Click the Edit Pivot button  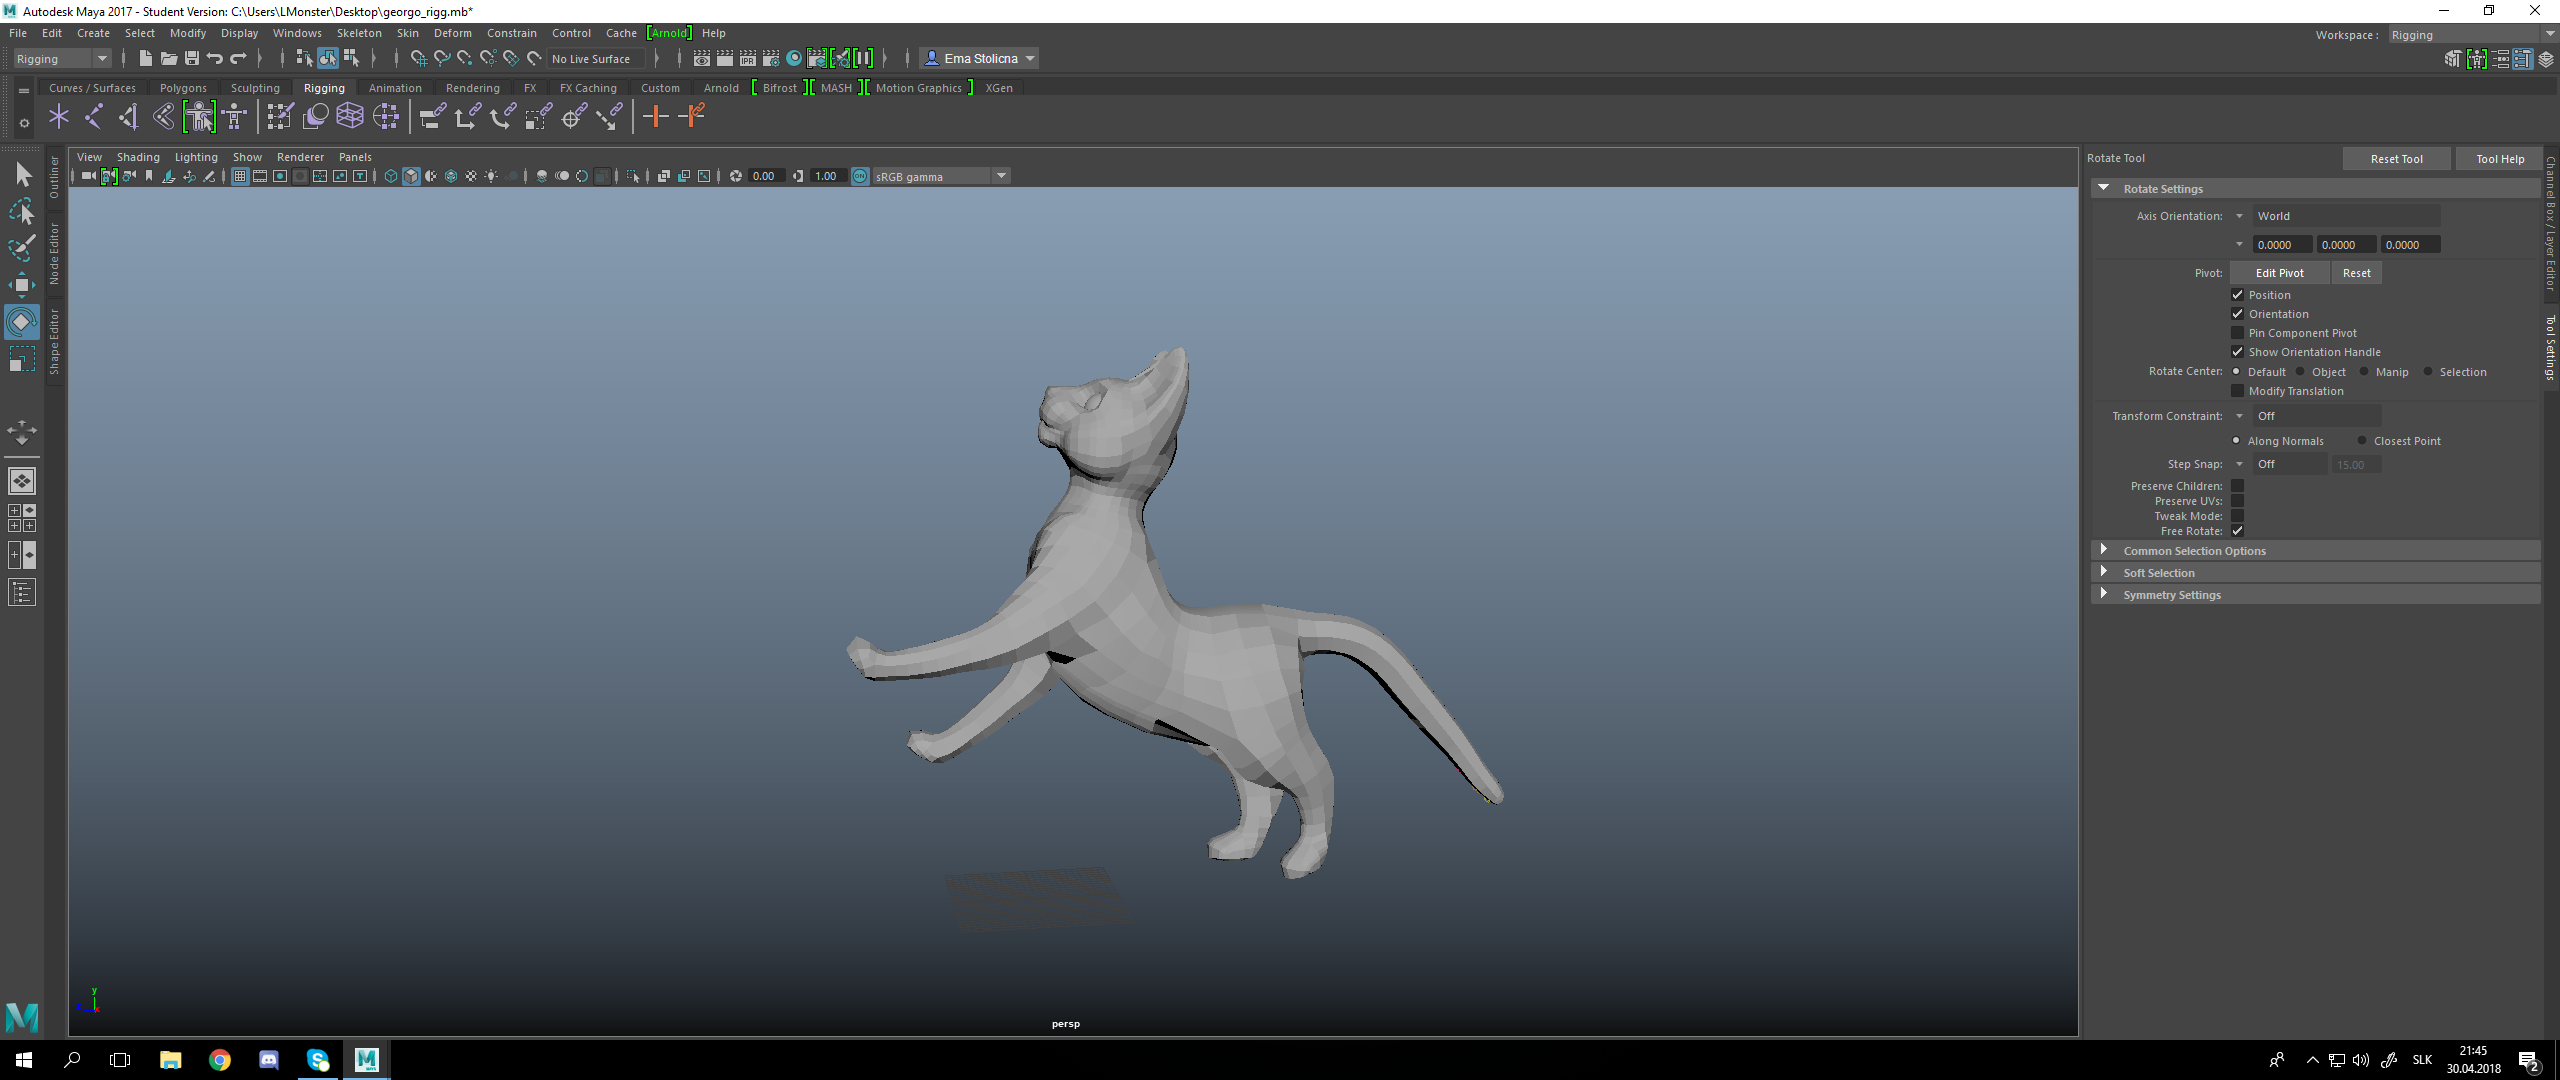click(2279, 273)
